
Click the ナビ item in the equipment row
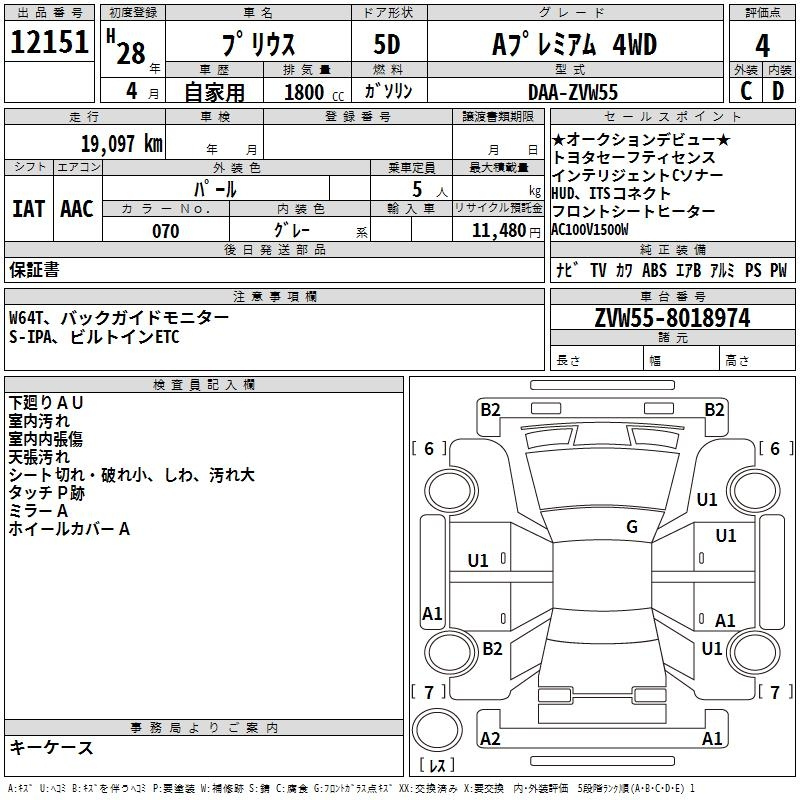tap(566, 270)
